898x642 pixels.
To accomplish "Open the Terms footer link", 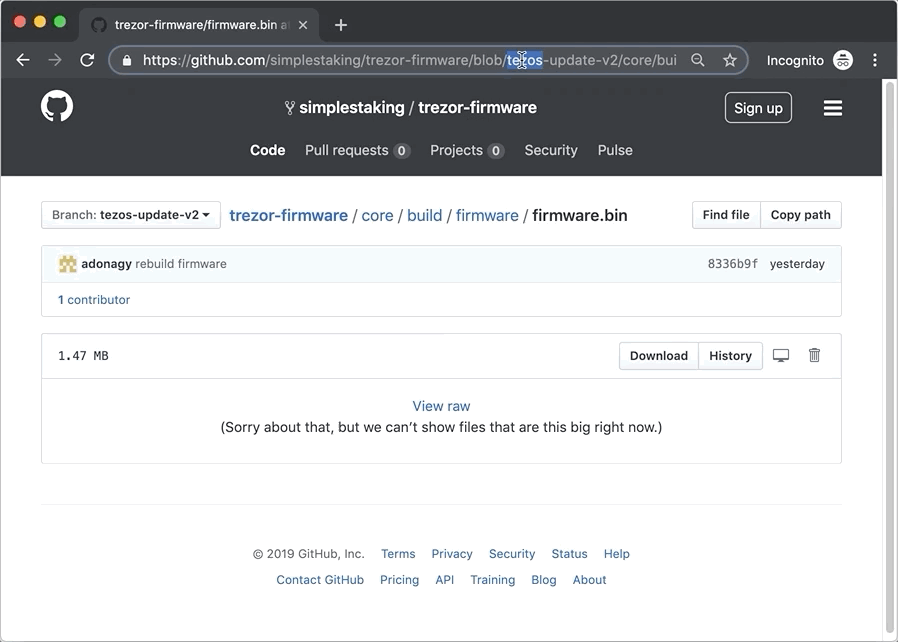I will click(398, 554).
